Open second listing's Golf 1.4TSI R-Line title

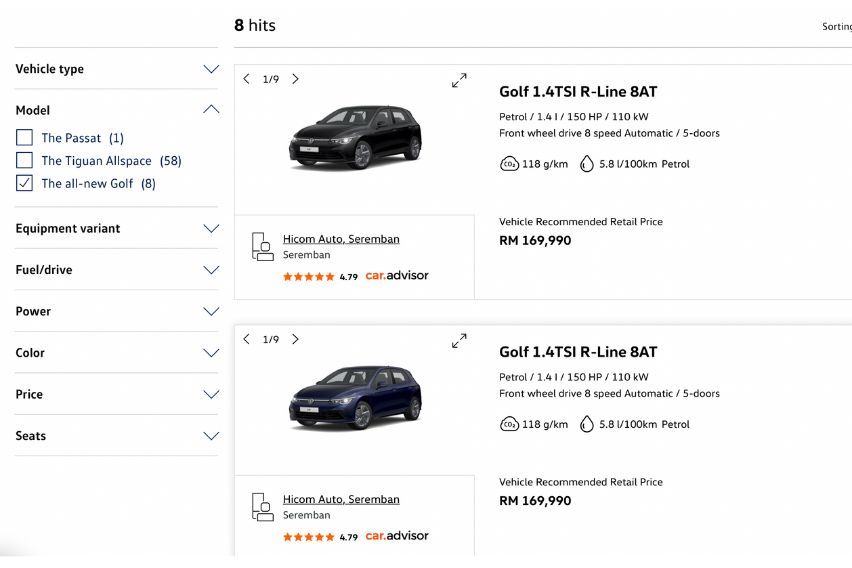pos(578,352)
